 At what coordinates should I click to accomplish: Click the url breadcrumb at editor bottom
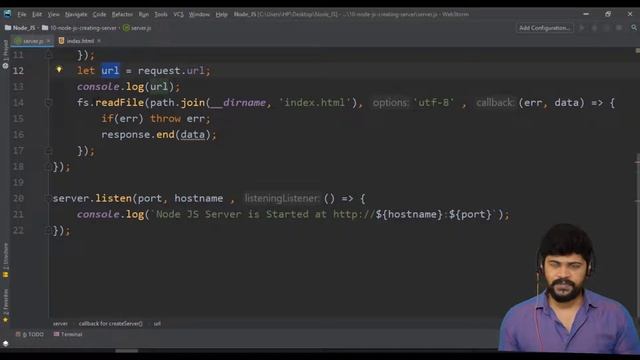click(x=157, y=324)
